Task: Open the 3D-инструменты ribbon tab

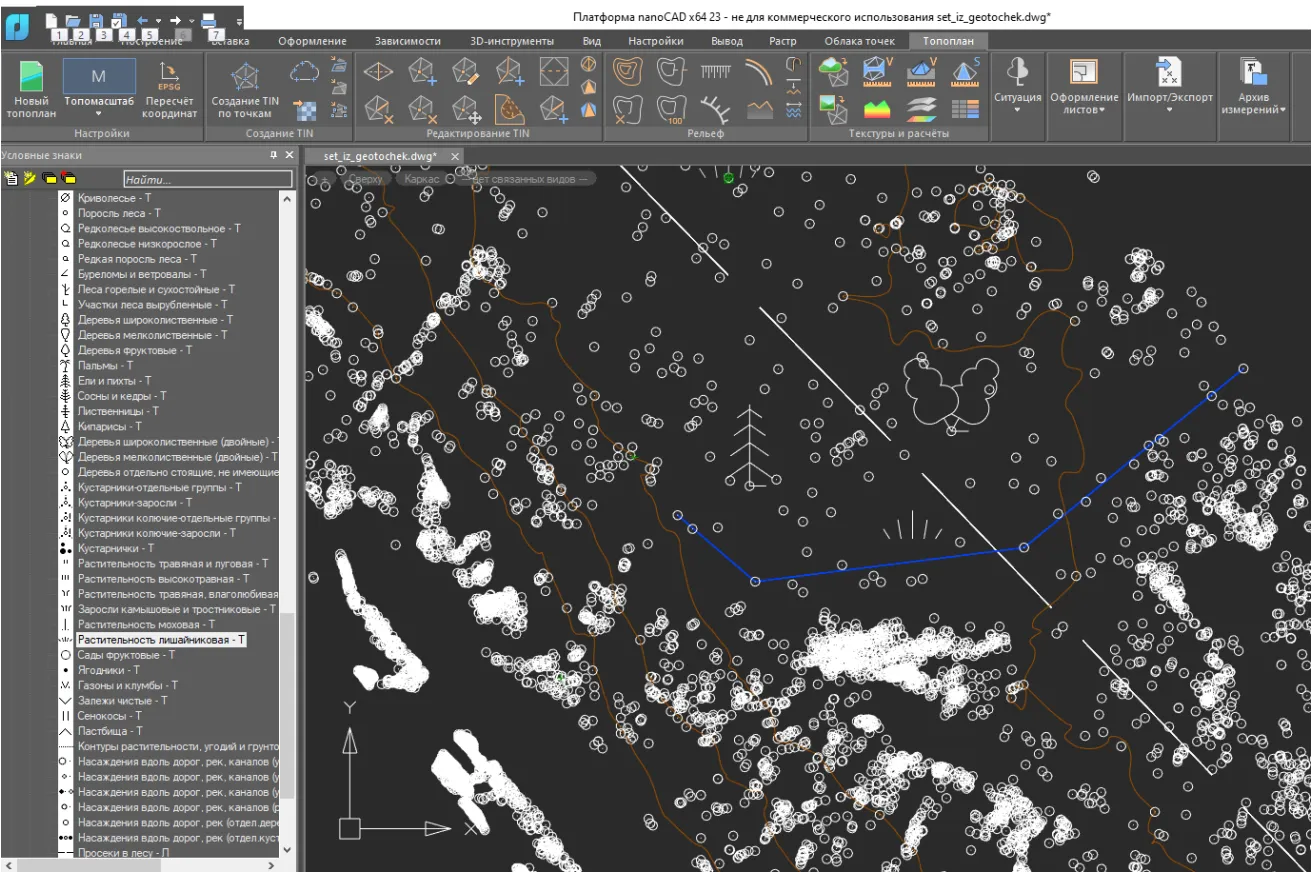Action: click(511, 41)
